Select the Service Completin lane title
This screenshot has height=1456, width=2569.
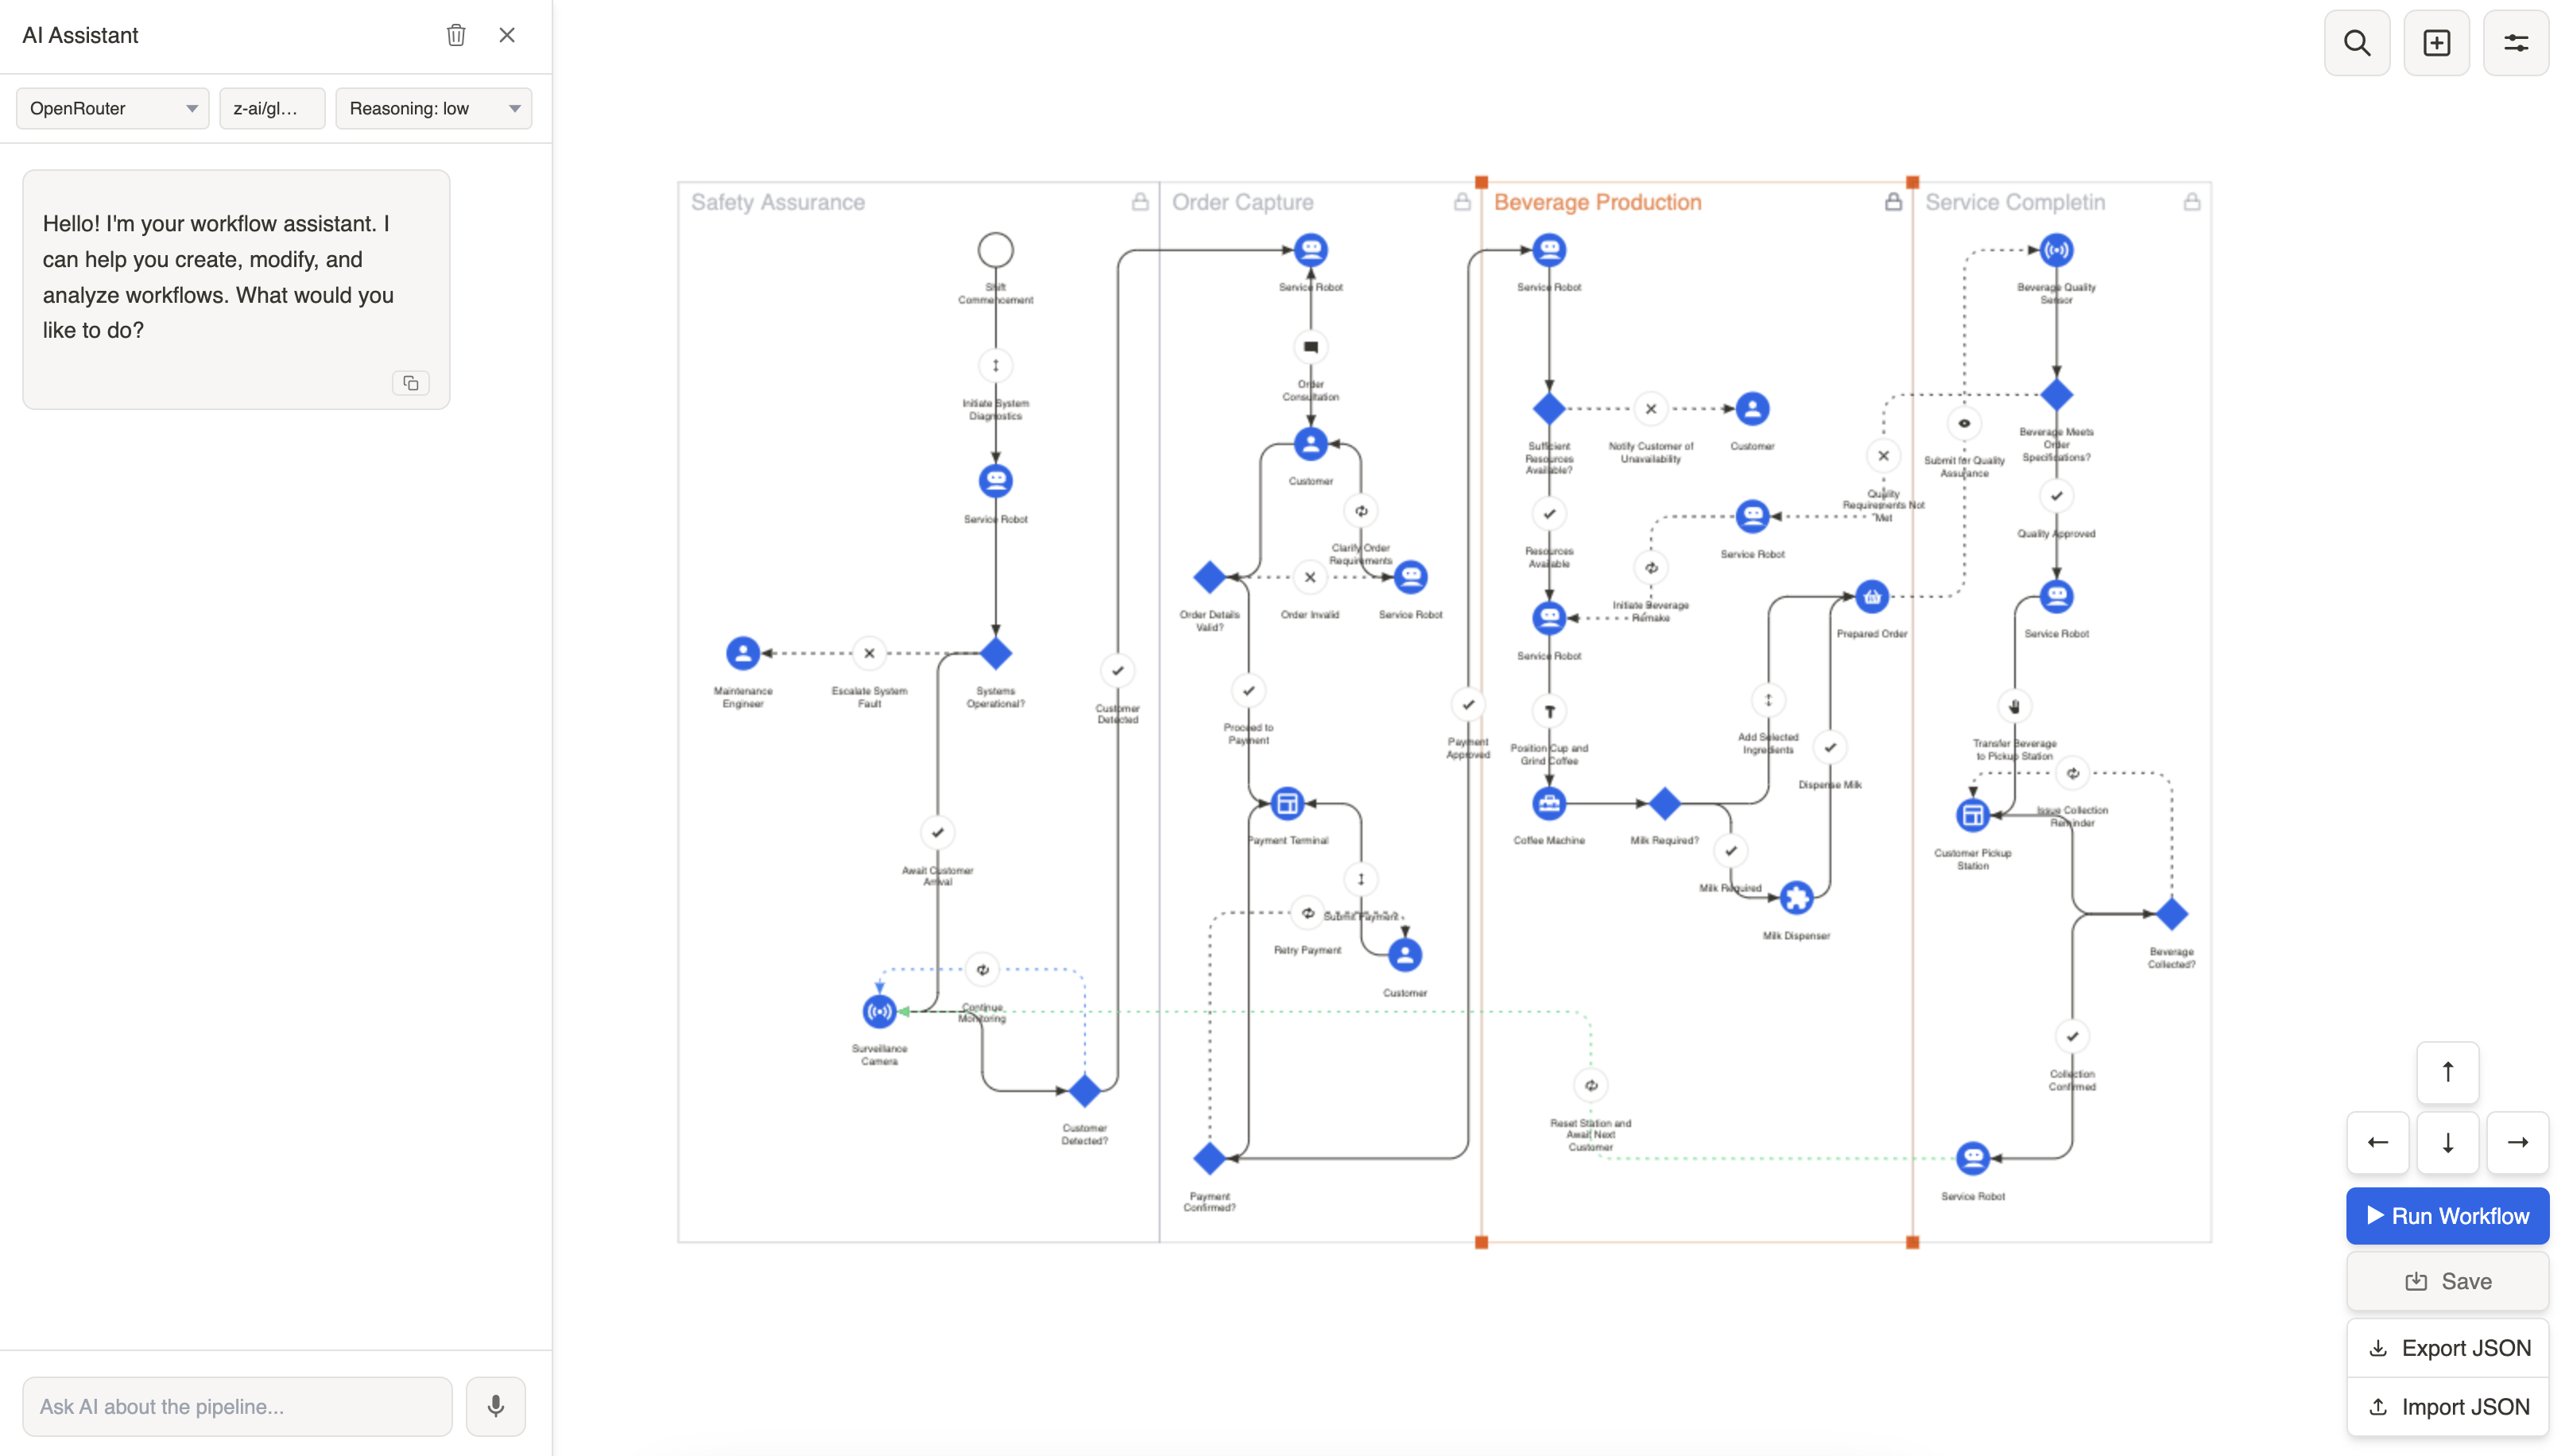[2015, 202]
